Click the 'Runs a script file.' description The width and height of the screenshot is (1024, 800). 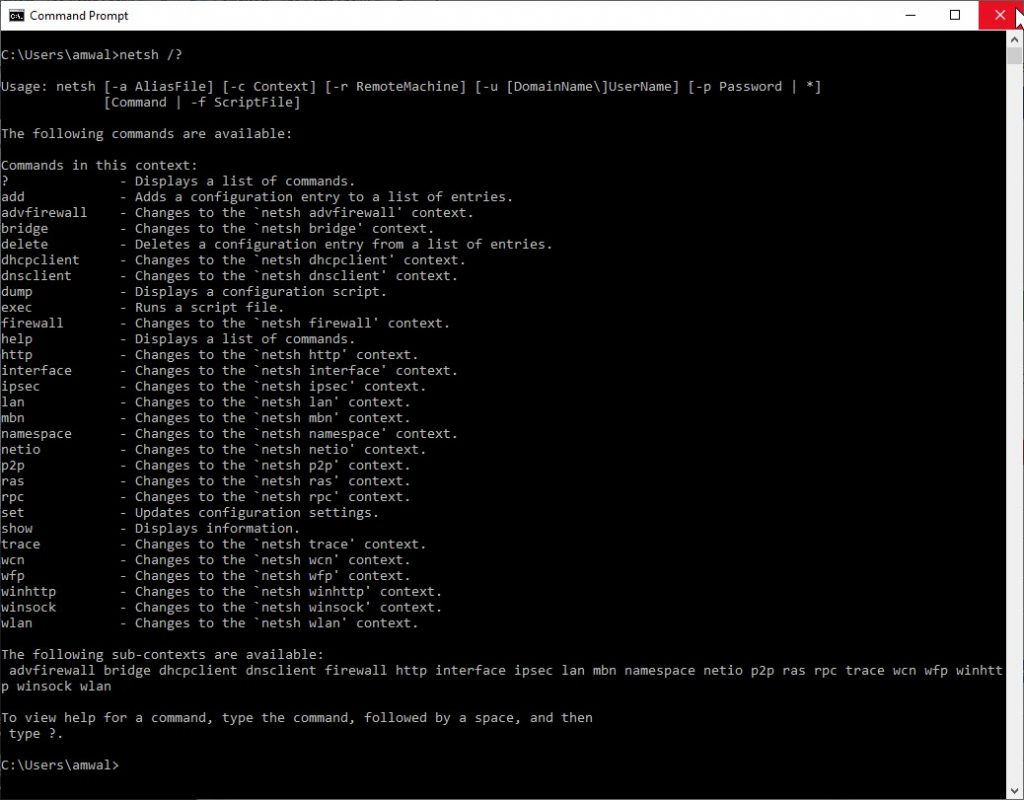coord(209,308)
